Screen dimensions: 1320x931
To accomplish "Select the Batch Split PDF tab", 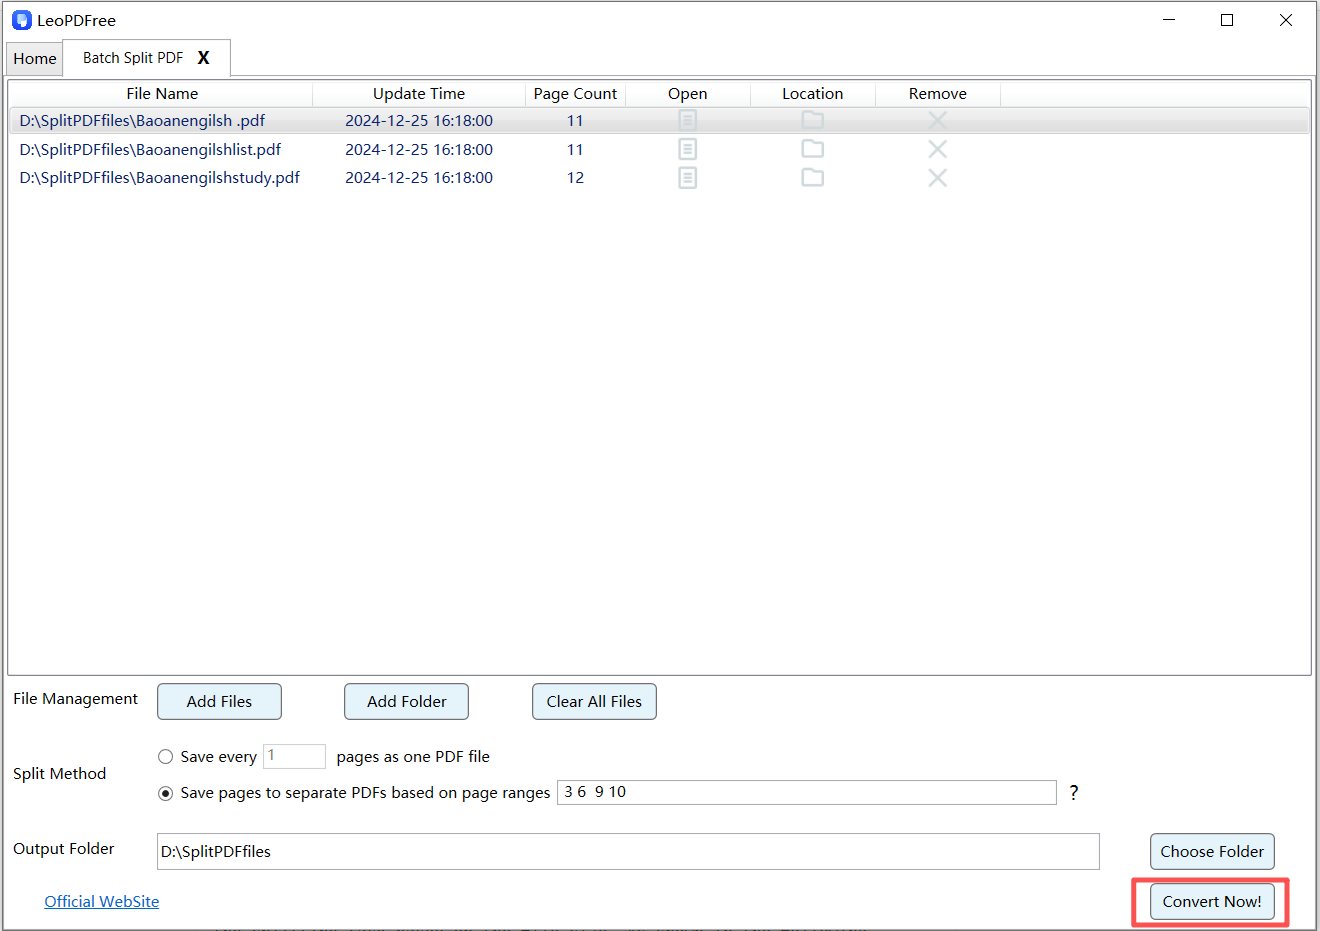I will click(x=133, y=58).
